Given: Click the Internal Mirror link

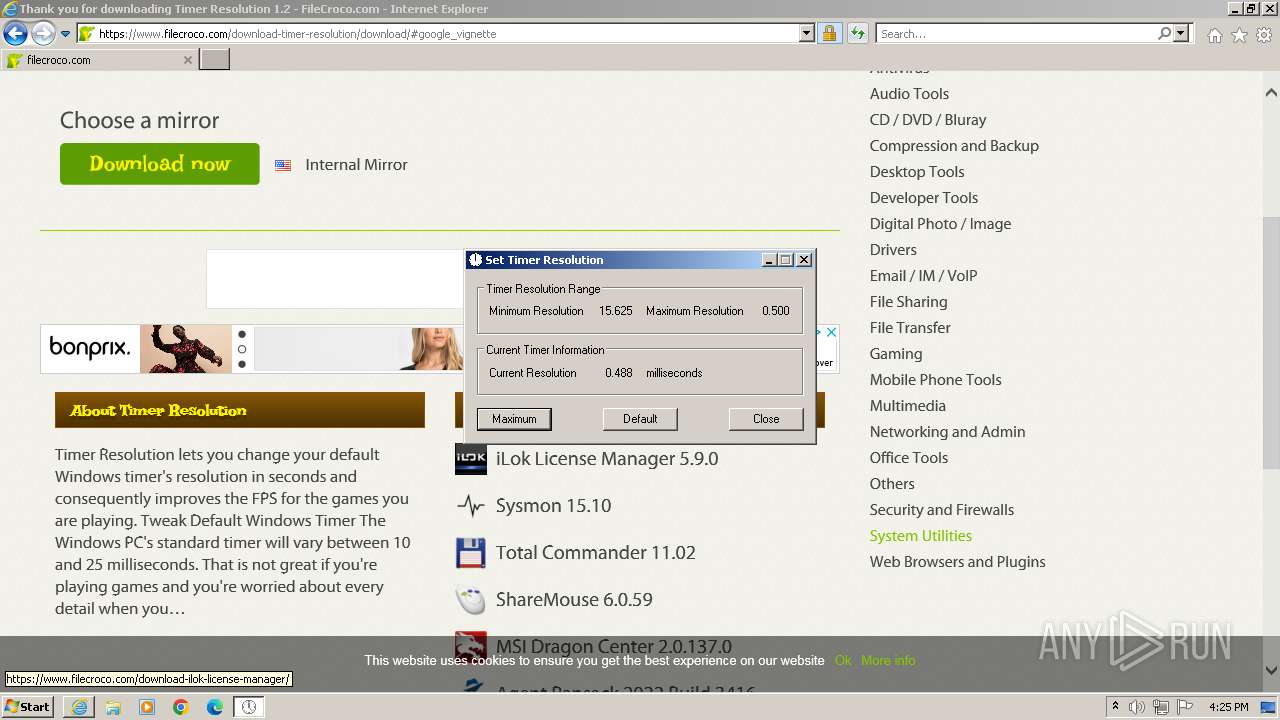Looking at the screenshot, I should 356,165.
